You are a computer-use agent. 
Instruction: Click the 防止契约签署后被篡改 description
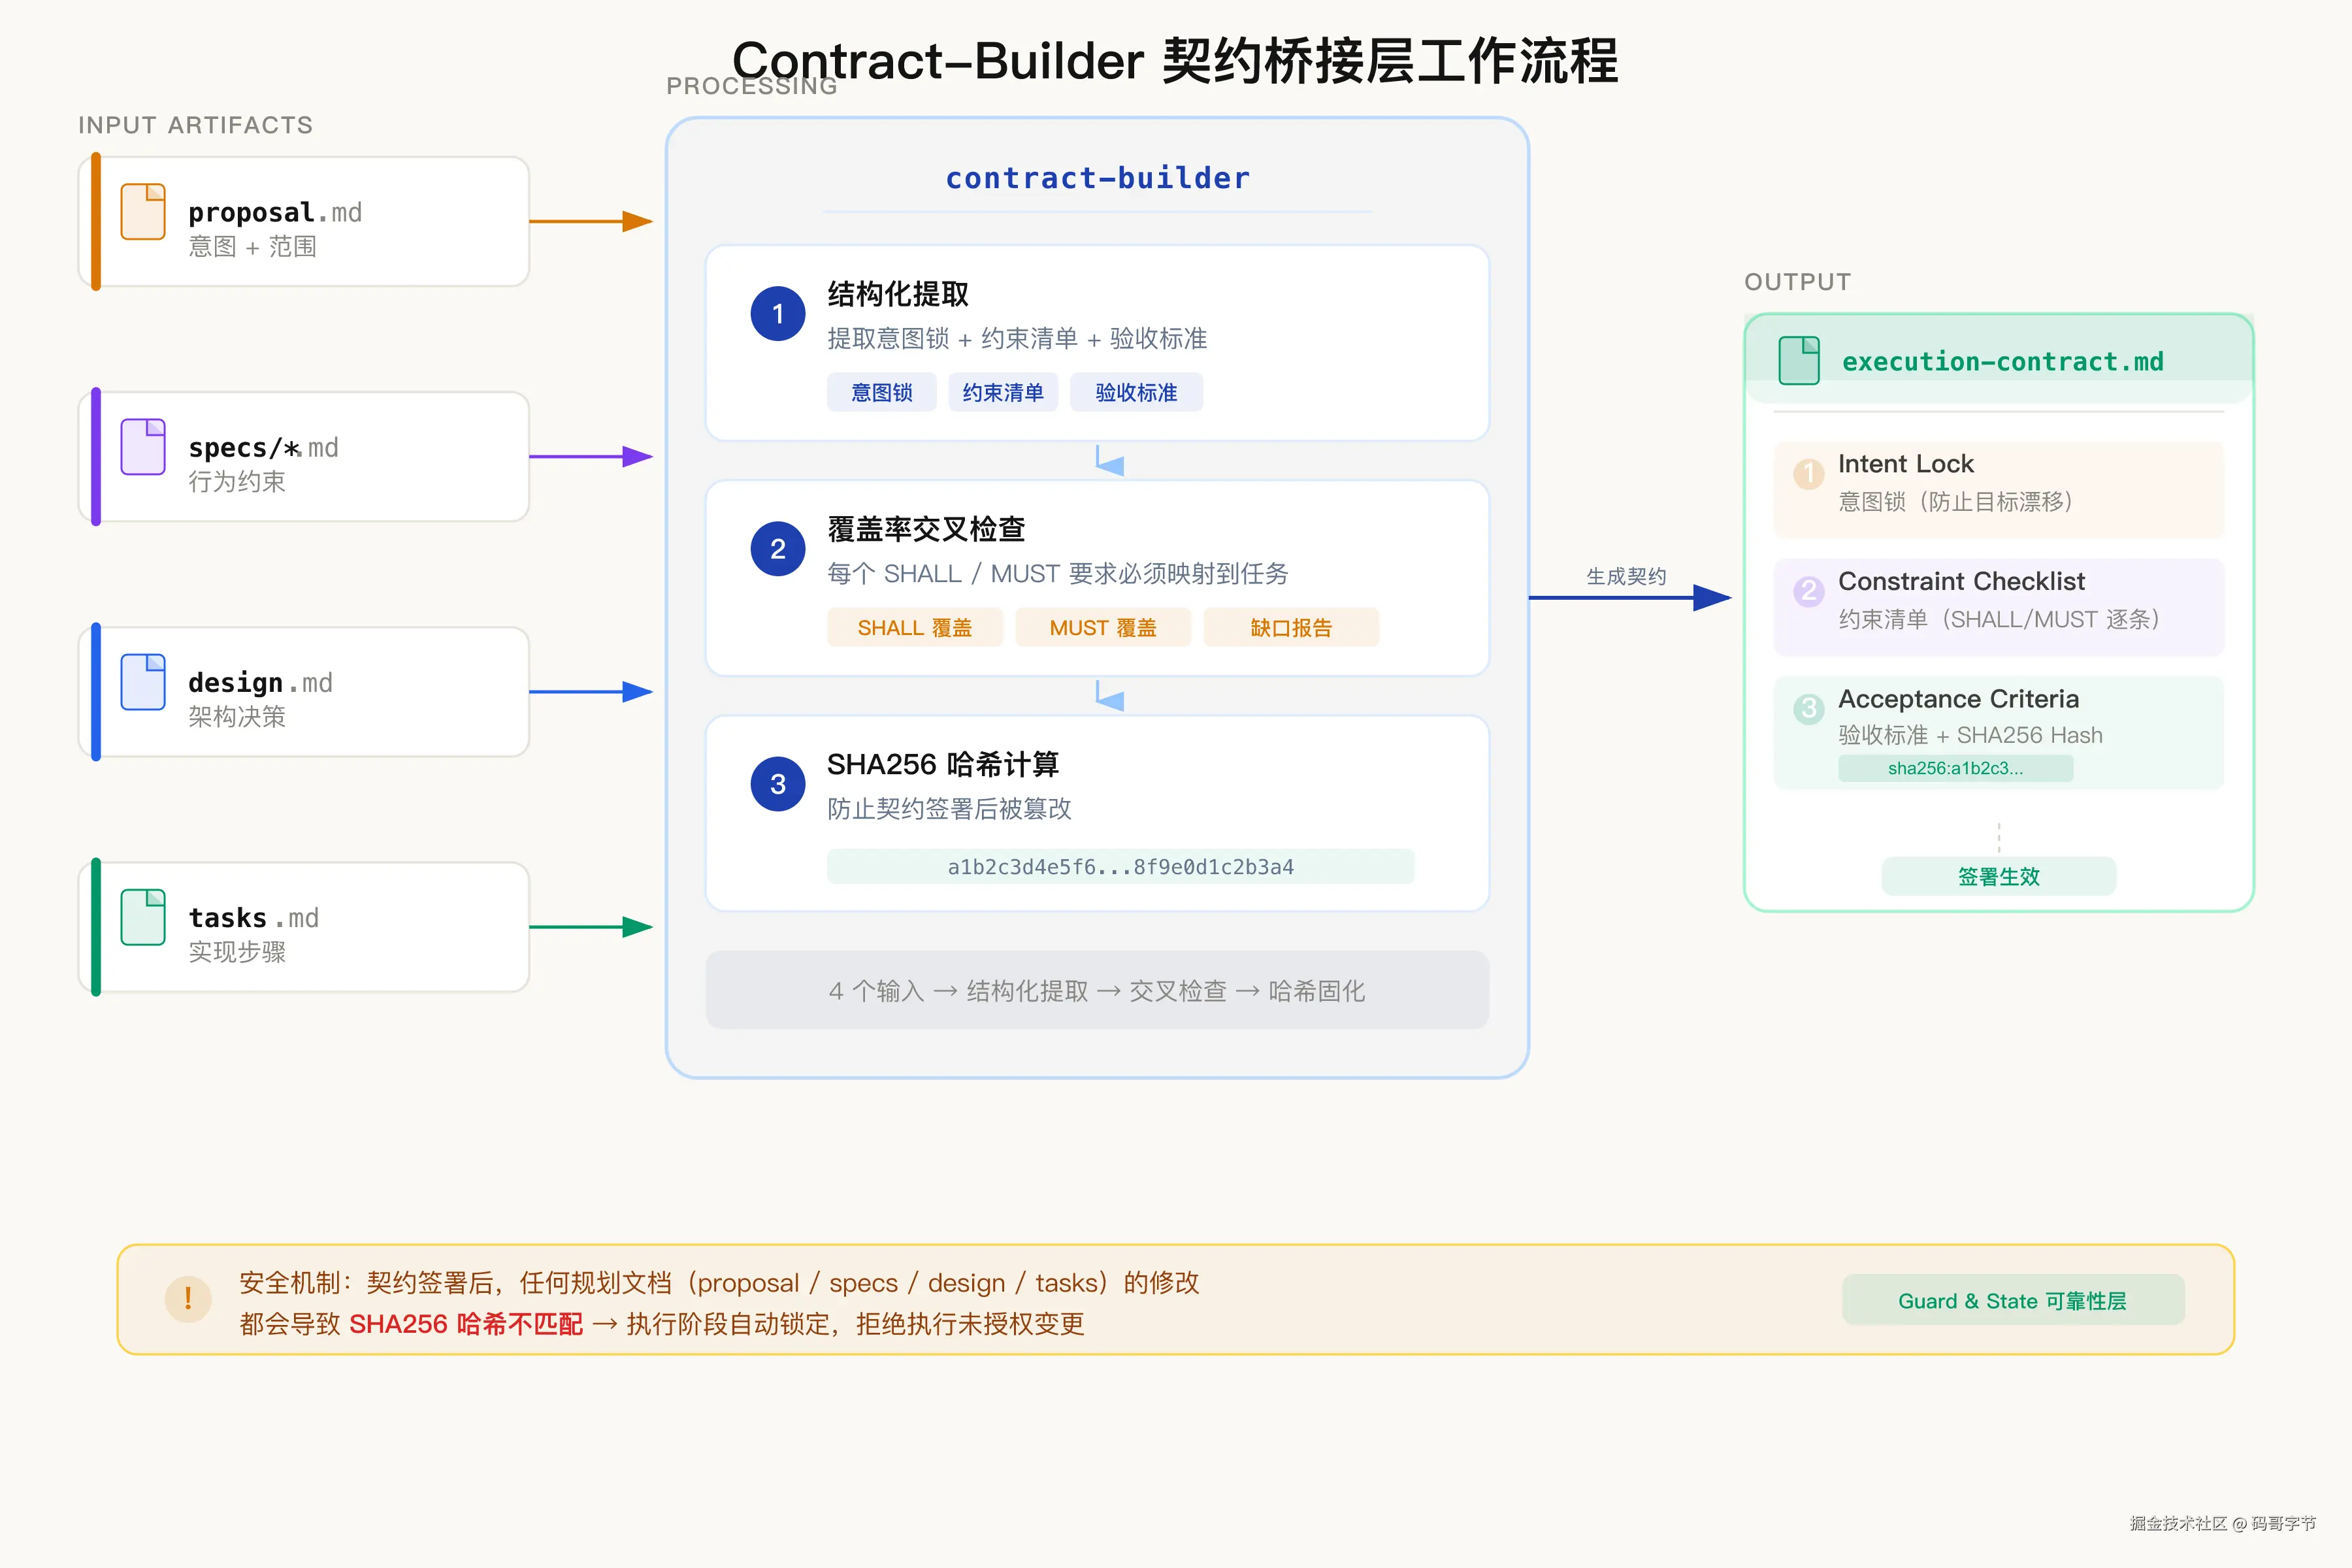pos(949,808)
